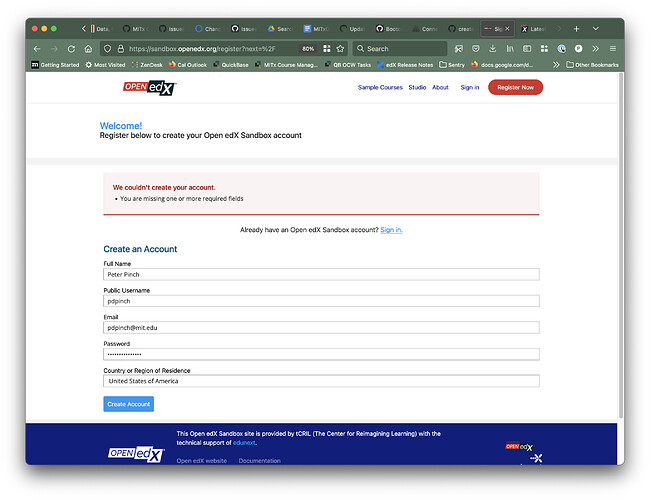The height and width of the screenshot is (500, 651).
Task: Switch to the Conne tab
Action: click(x=425, y=29)
